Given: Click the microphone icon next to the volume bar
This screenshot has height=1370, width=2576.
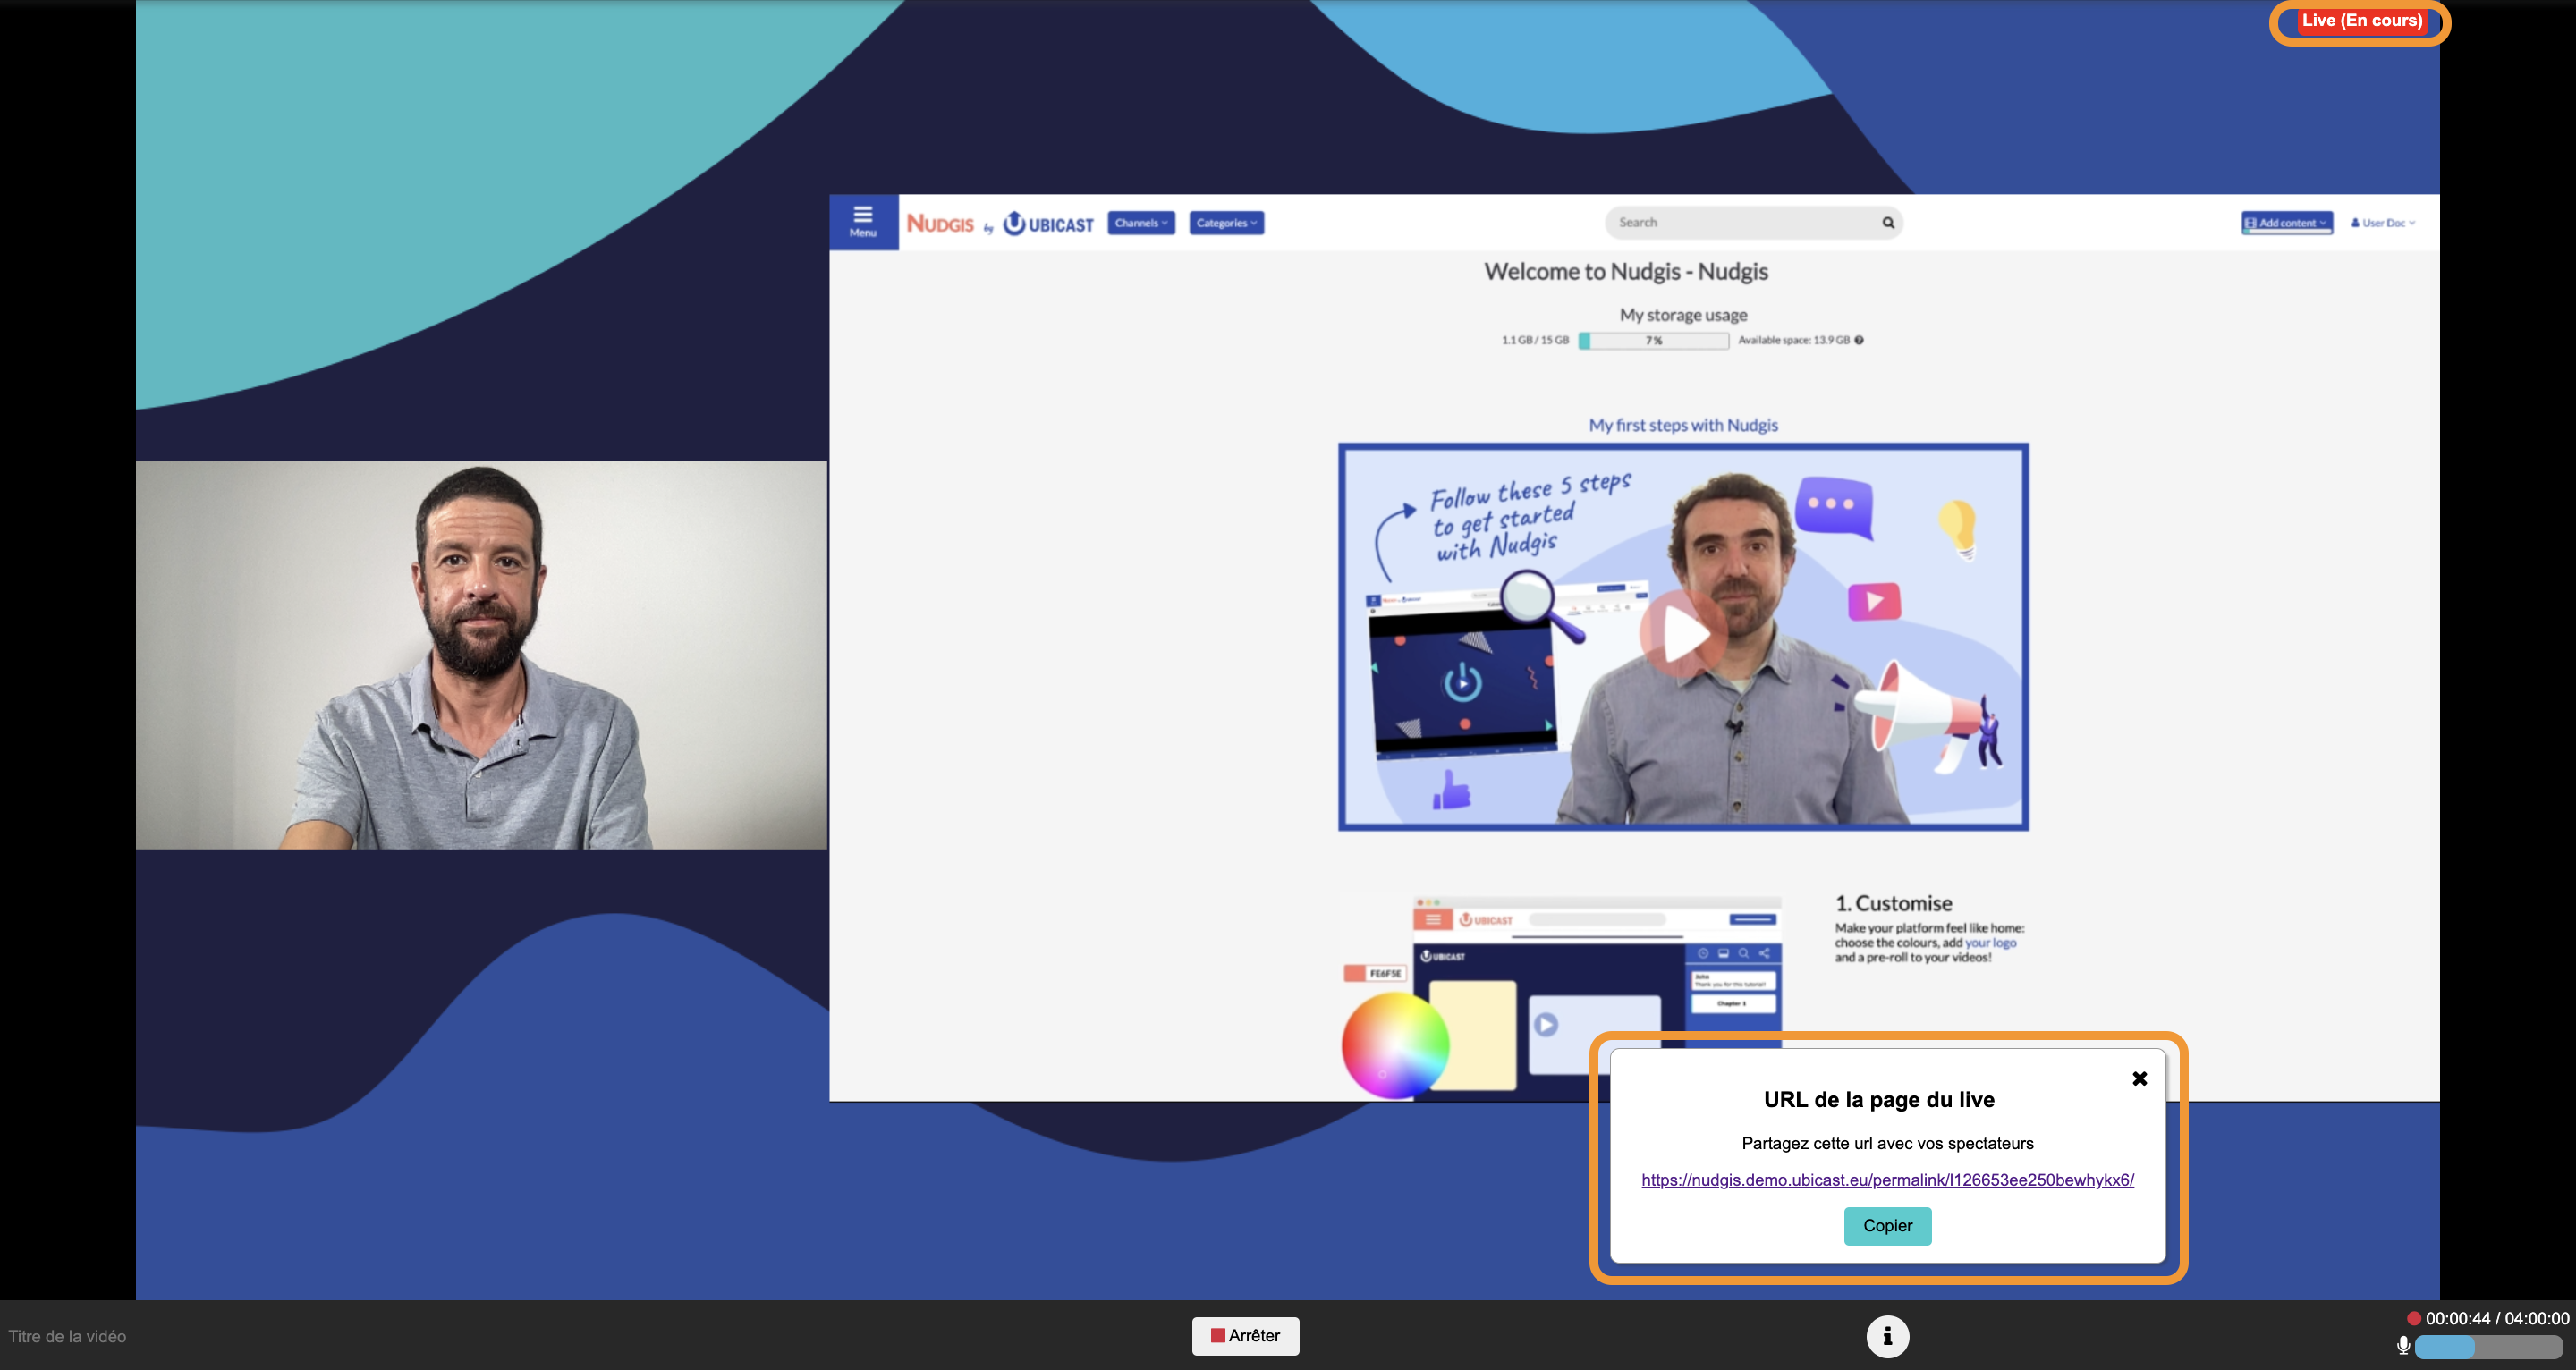Looking at the screenshot, I should click(x=2402, y=1346).
